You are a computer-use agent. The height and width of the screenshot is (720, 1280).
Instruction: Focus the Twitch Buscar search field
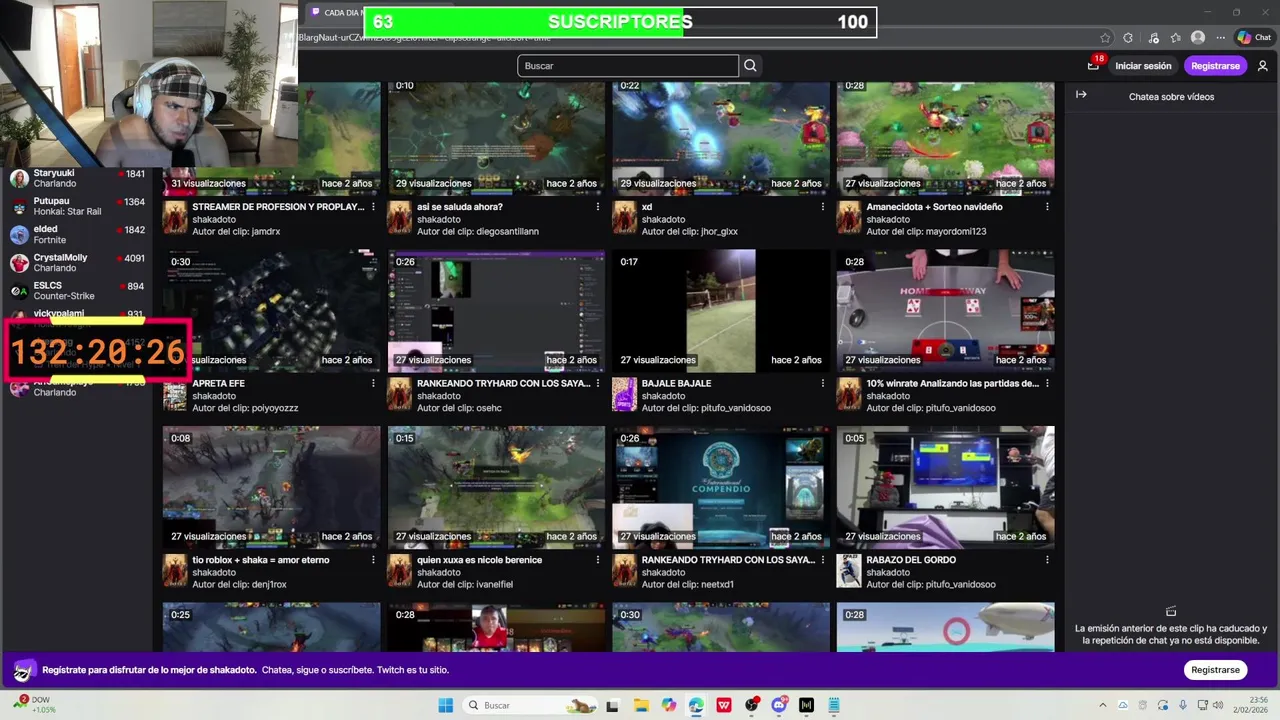pos(628,66)
